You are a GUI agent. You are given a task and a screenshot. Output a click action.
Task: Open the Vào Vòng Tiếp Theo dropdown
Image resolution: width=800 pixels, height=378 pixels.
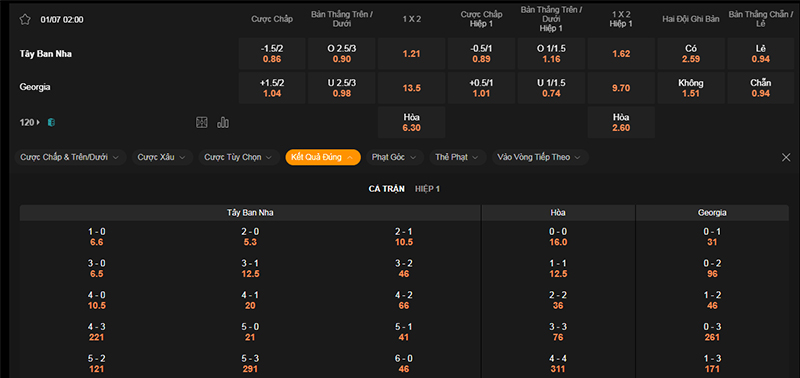[x=540, y=157]
